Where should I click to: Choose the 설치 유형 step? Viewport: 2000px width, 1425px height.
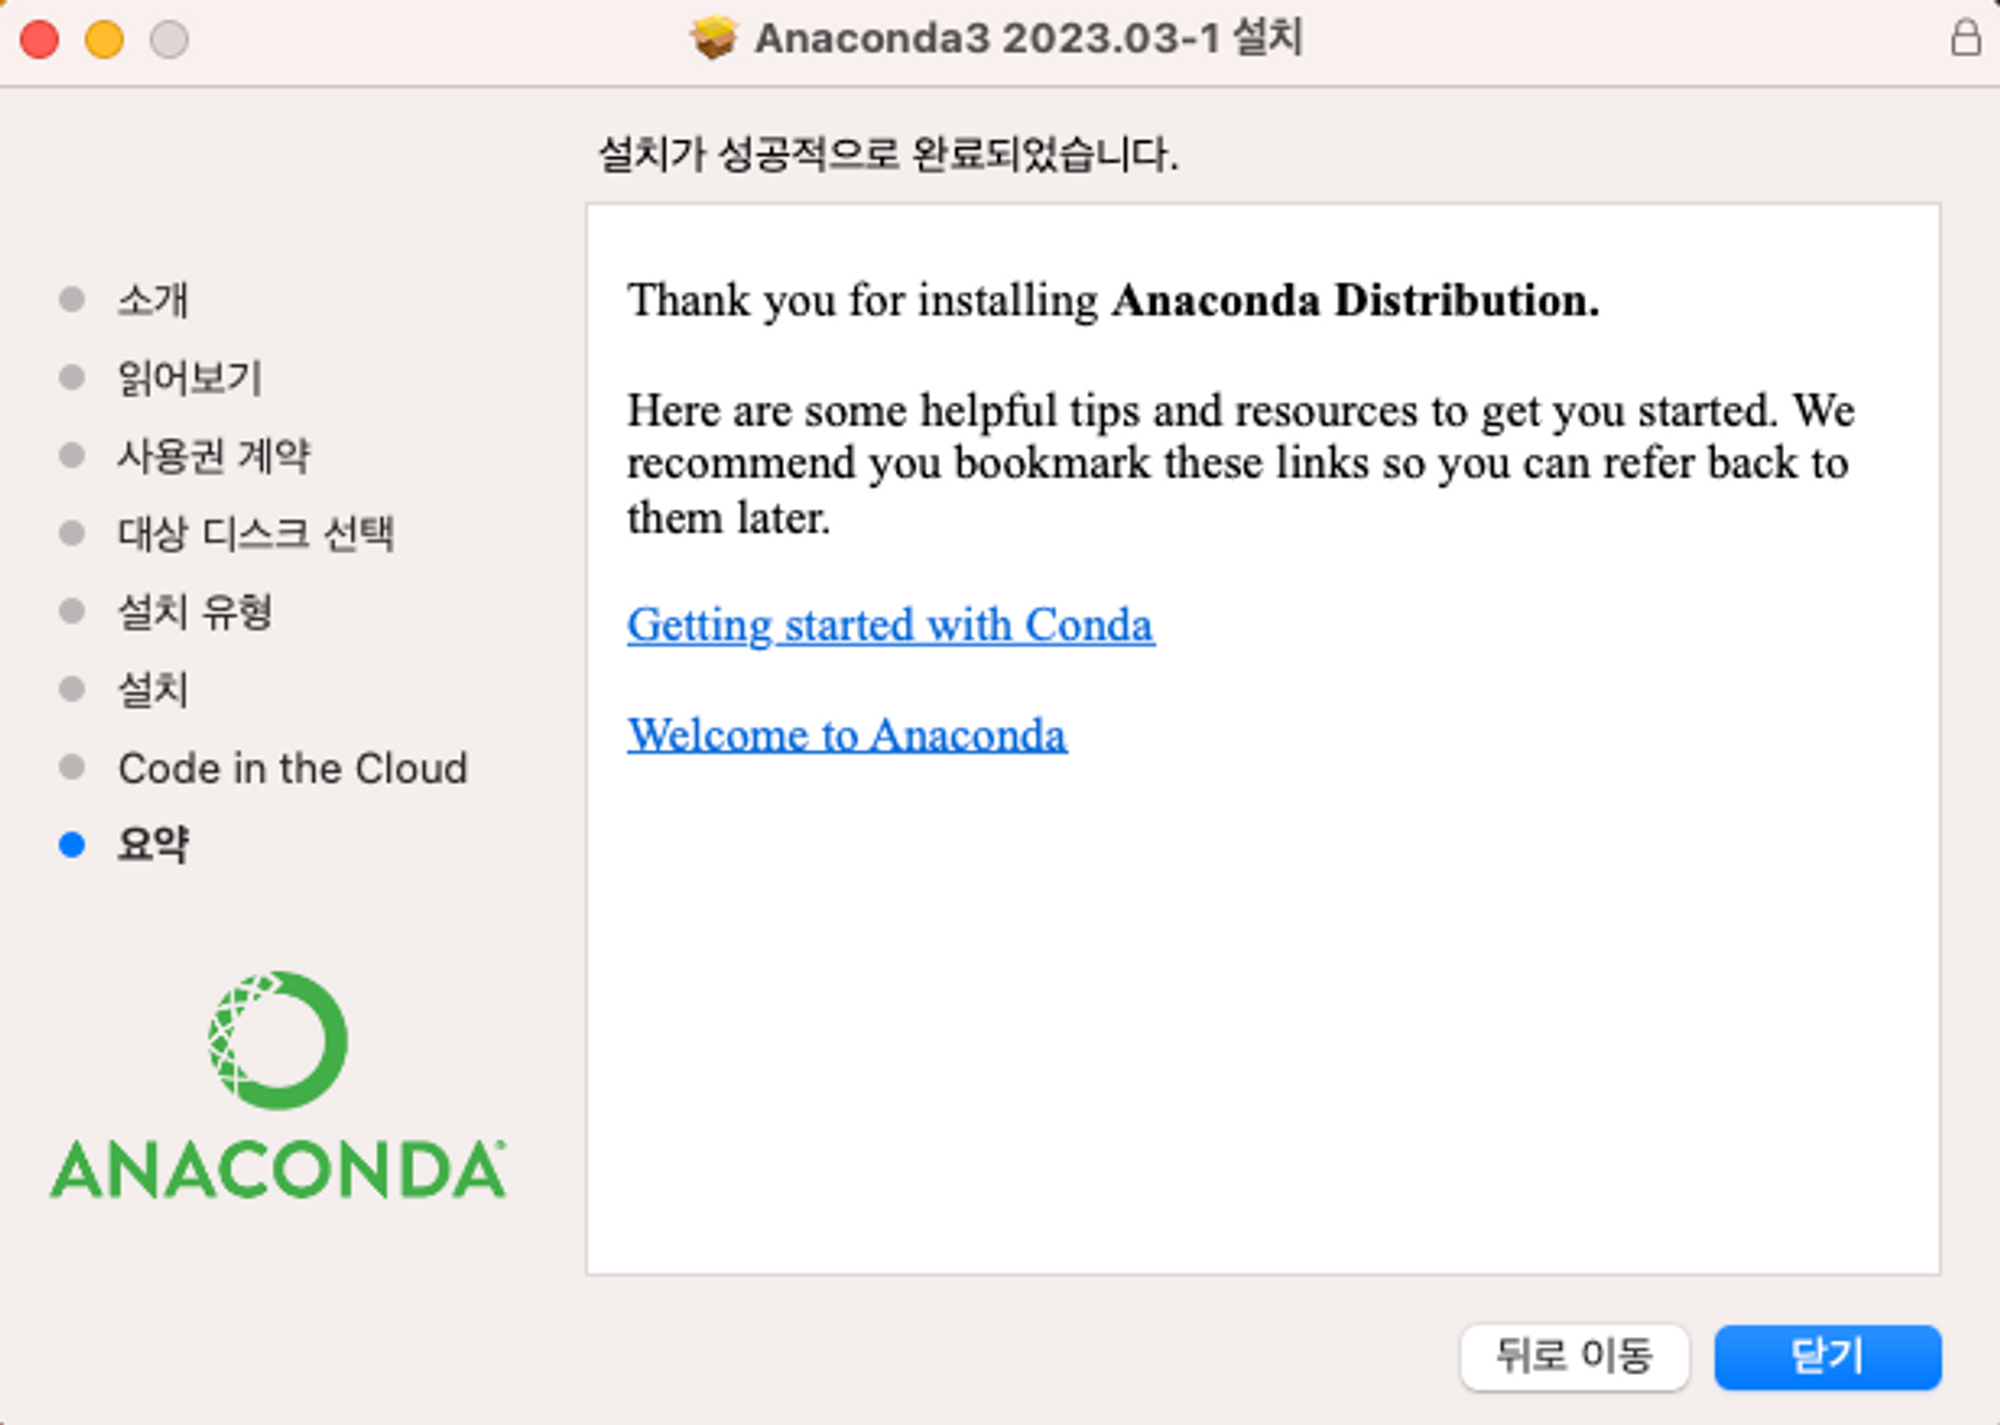coord(195,611)
